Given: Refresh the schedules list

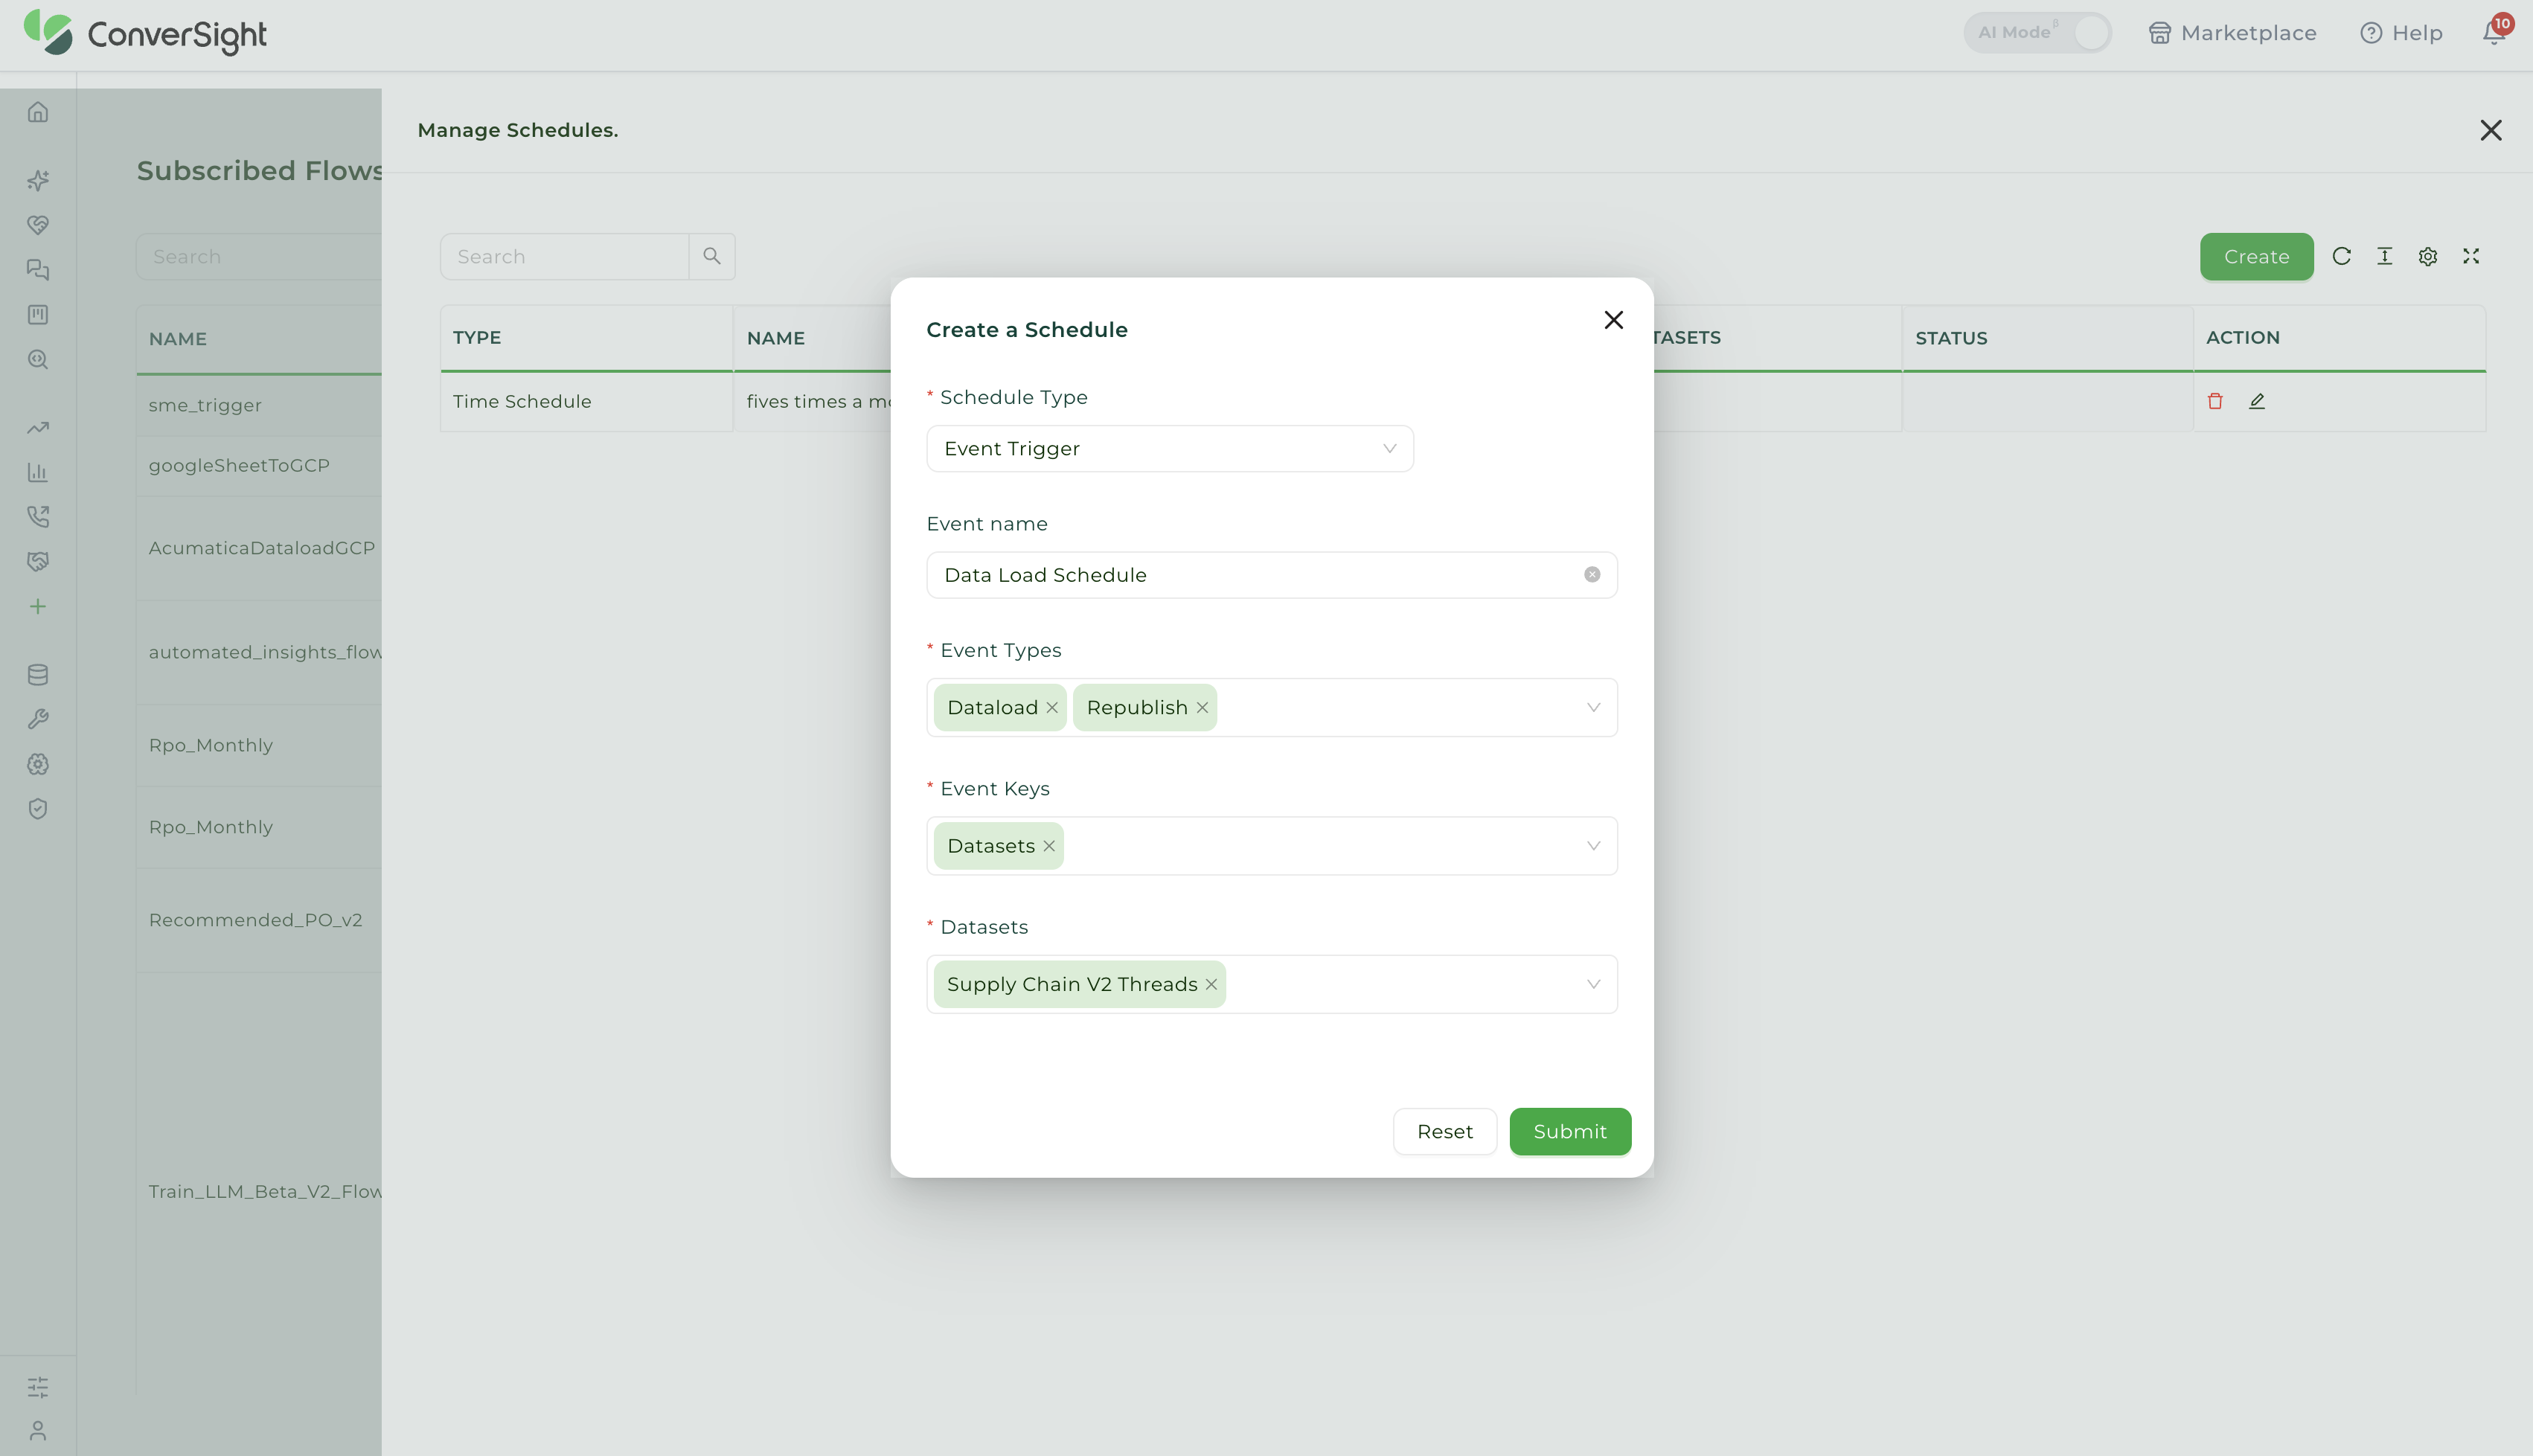Looking at the screenshot, I should [x=2341, y=256].
